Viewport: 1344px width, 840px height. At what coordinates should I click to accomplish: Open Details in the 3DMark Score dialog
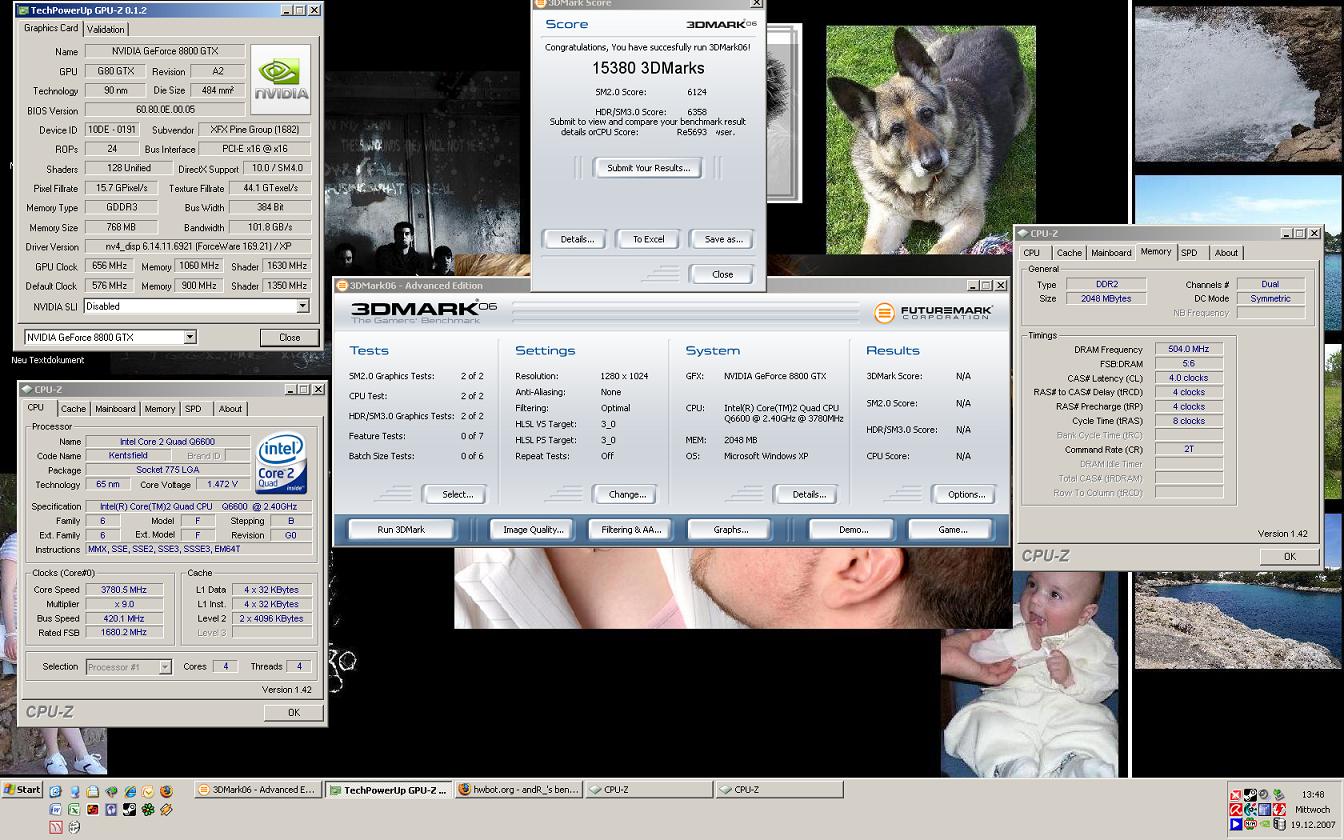click(576, 239)
